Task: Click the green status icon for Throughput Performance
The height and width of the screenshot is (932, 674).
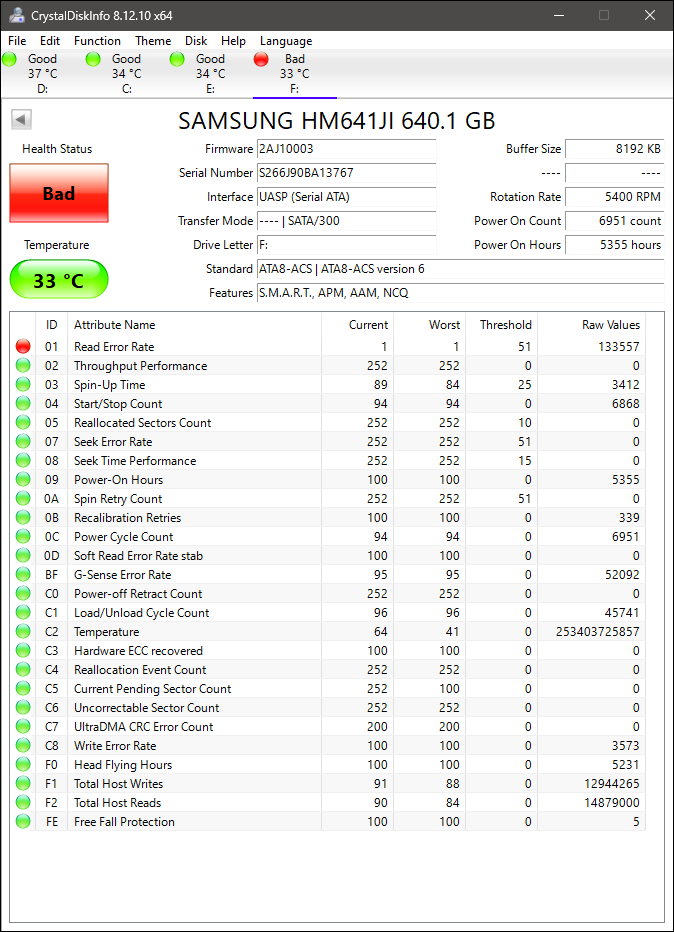Action: (x=23, y=365)
